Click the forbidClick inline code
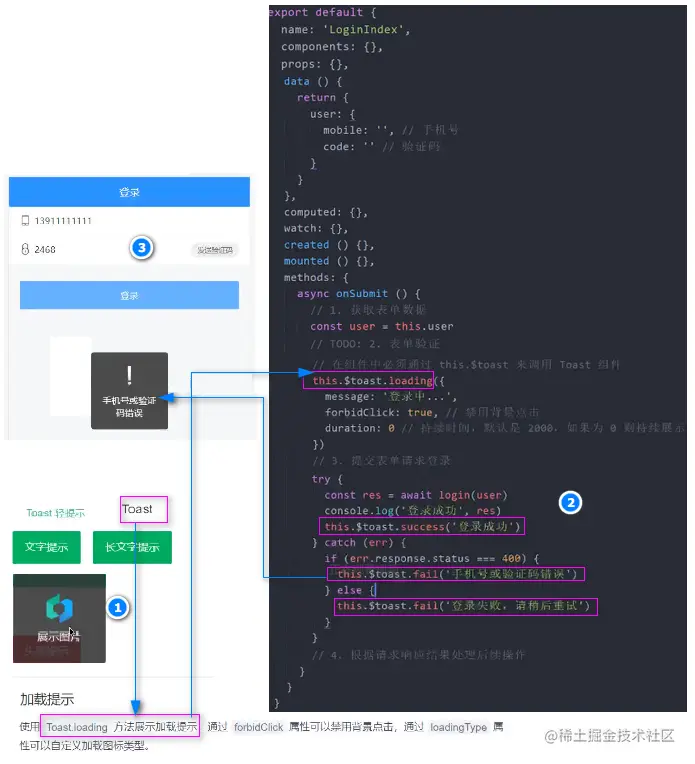695x764 pixels. [x=258, y=727]
